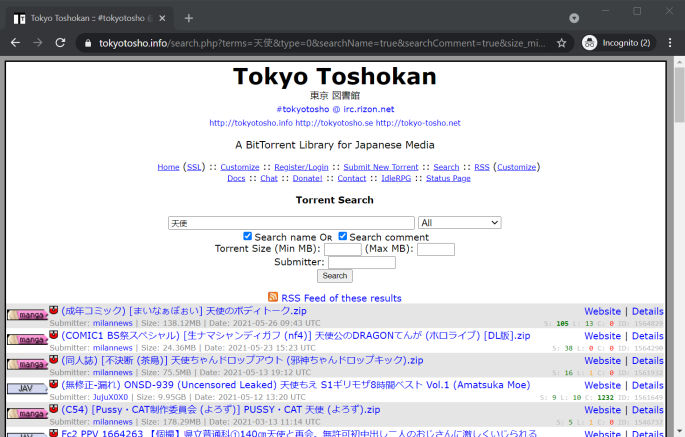The width and height of the screenshot is (685, 437).
Task: Select the Tokyo Toshokan browser tab
Action: pos(90,18)
